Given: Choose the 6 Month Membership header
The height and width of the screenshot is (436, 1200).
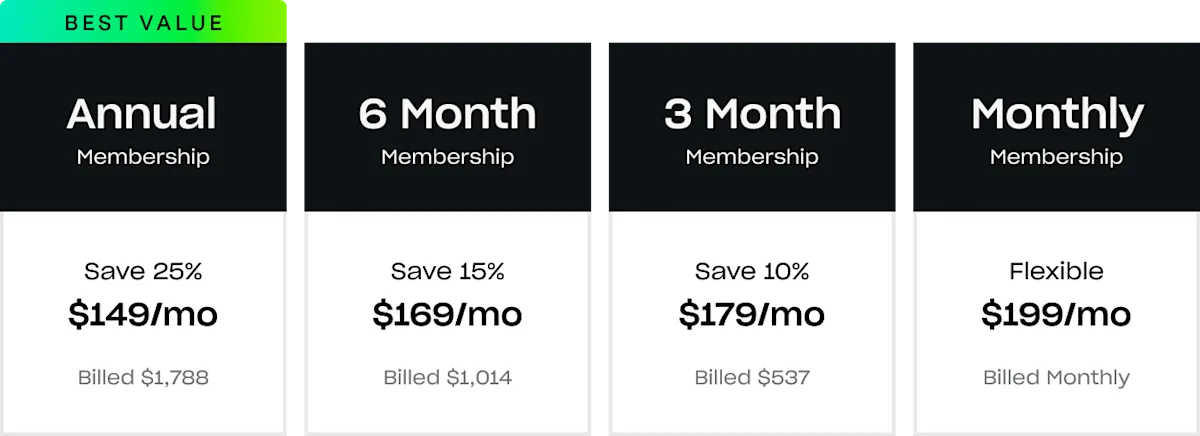Looking at the screenshot, I should [x=447, y=127].
